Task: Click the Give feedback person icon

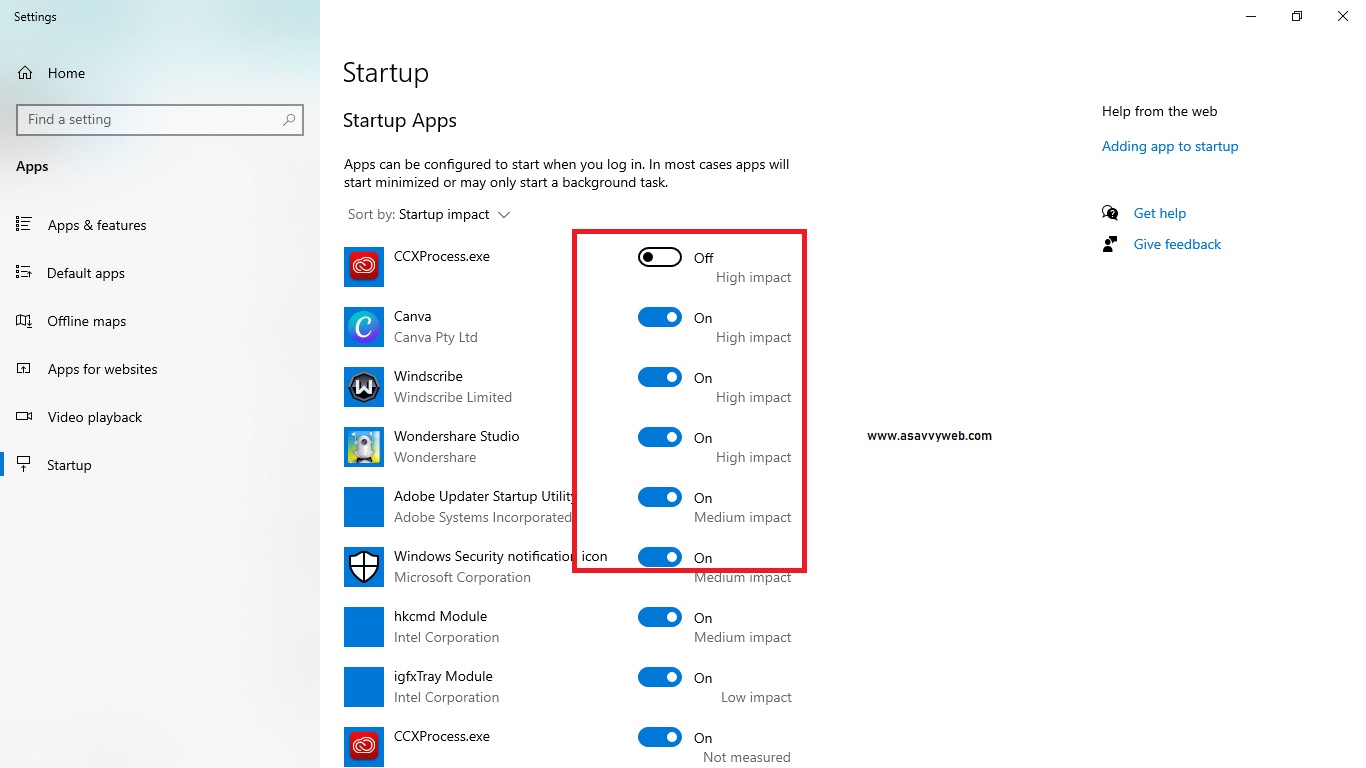Action: click(x=1110, y=244)
